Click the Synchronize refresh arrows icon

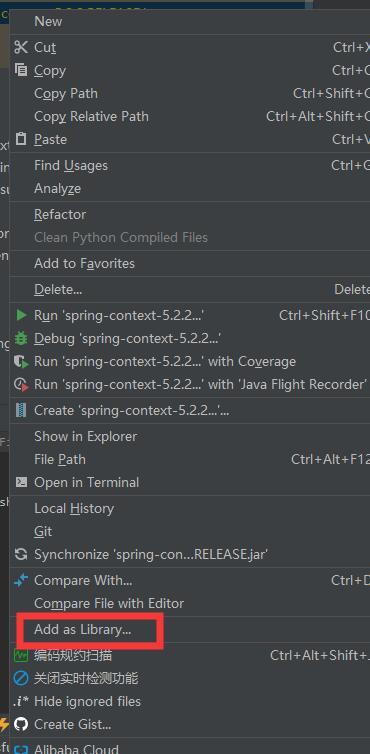click(x=21, y=554)
